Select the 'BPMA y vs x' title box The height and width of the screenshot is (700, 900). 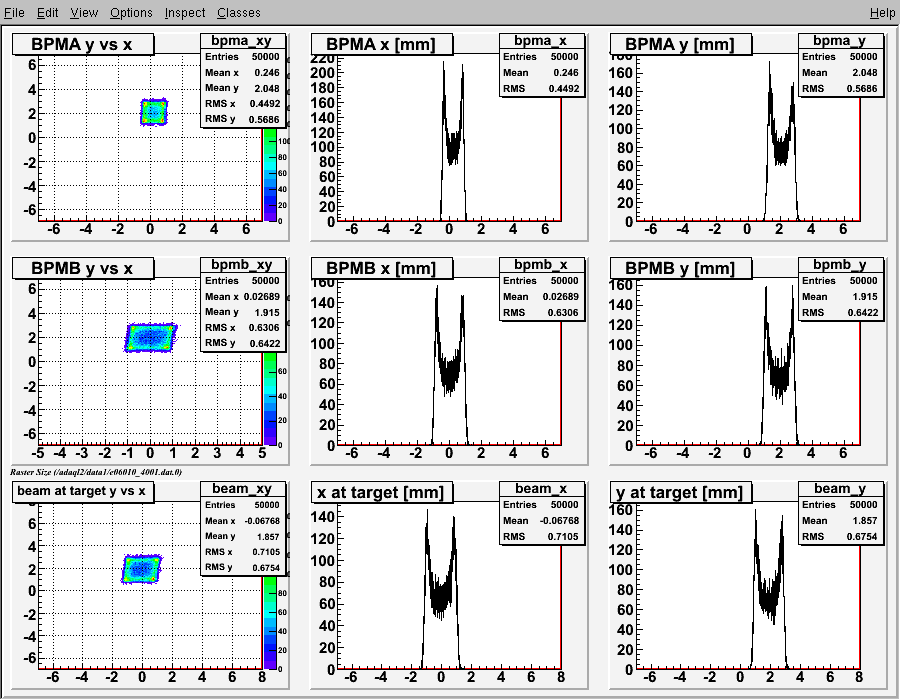point(83,44)
